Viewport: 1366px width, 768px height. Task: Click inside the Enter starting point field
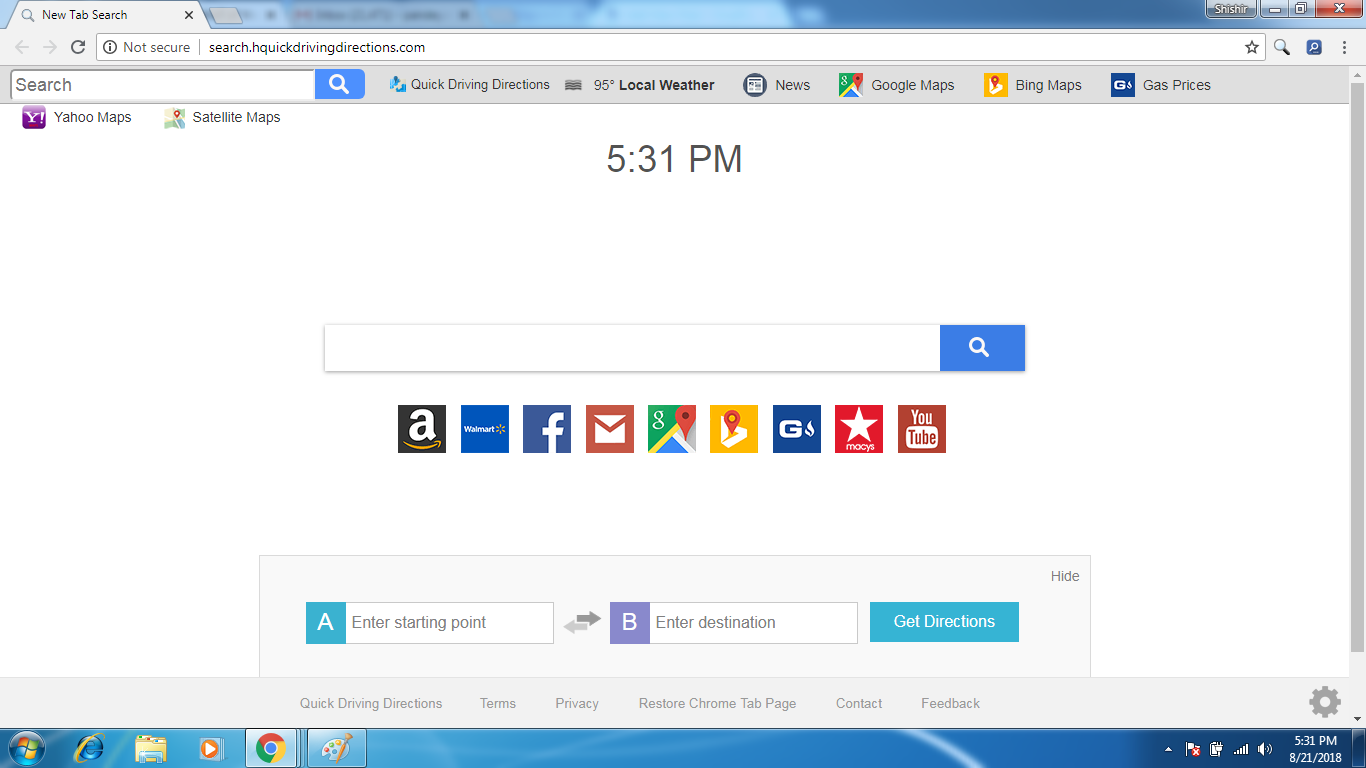450,622
